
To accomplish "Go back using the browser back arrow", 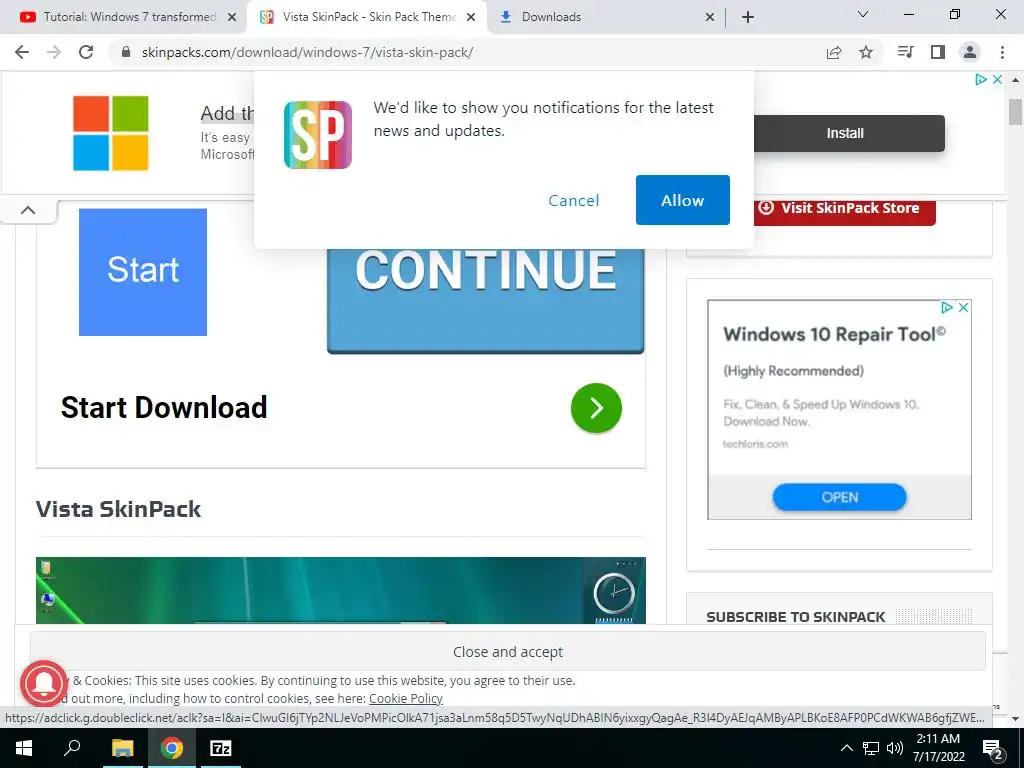I will pos(22,52).
